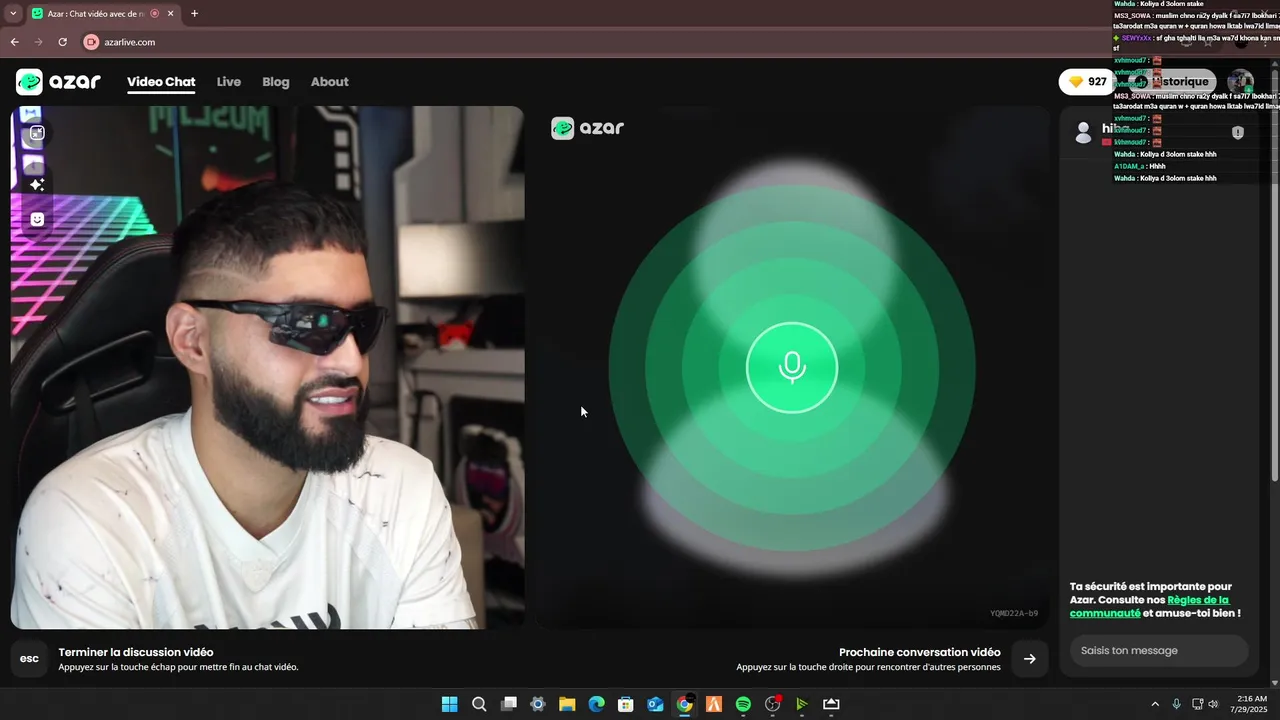Viewport: 1280px width, 720px height.
Task: Click the Terminer la discussion vidéo label
Action: pyautogui.click(x=136, y=652)
